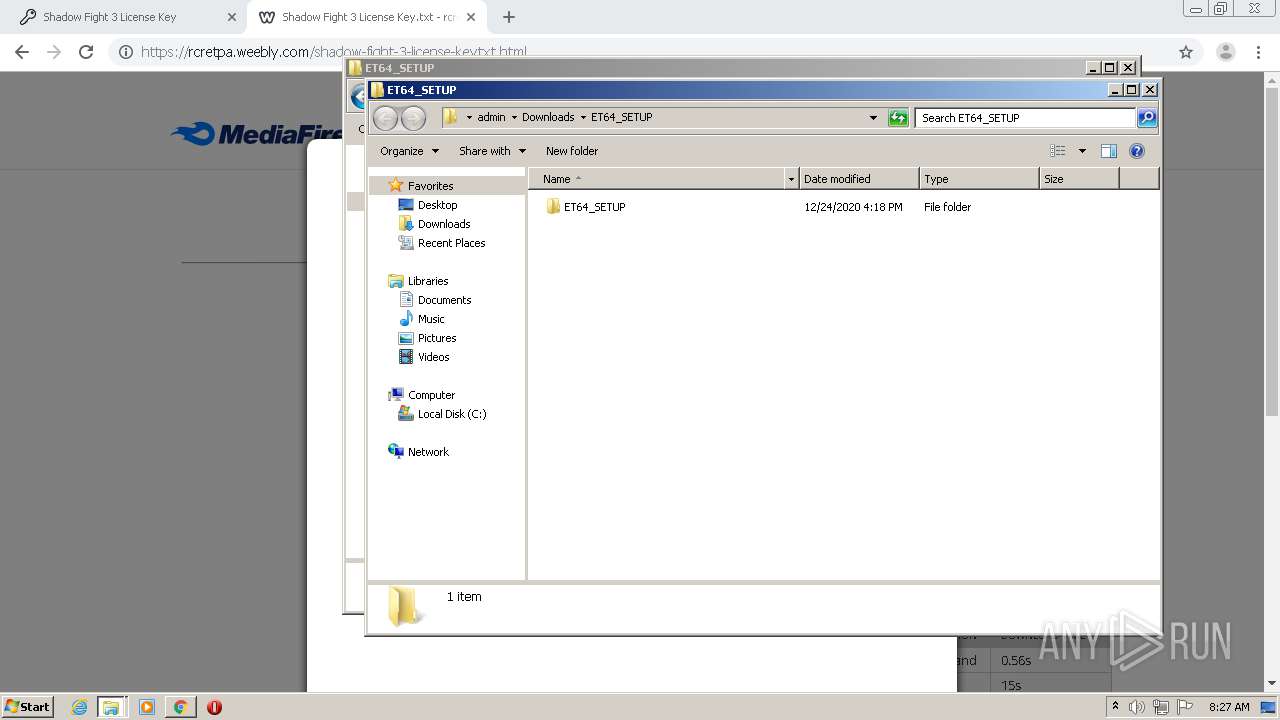The image size is (1280, 720).
Task: Click breadcrumb root folder arrow dropdown
Action: (469, 117)
